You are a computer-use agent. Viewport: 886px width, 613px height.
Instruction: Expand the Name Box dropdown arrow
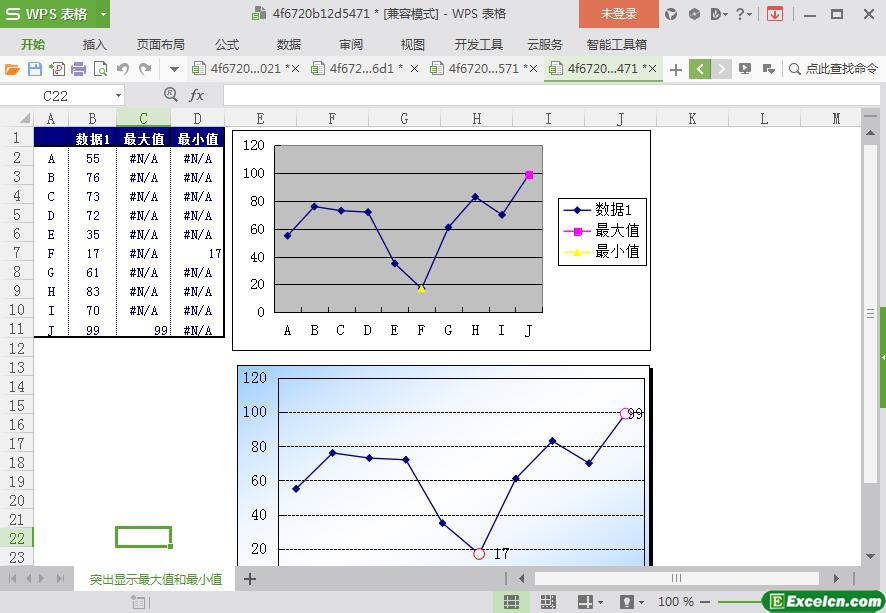118,96
